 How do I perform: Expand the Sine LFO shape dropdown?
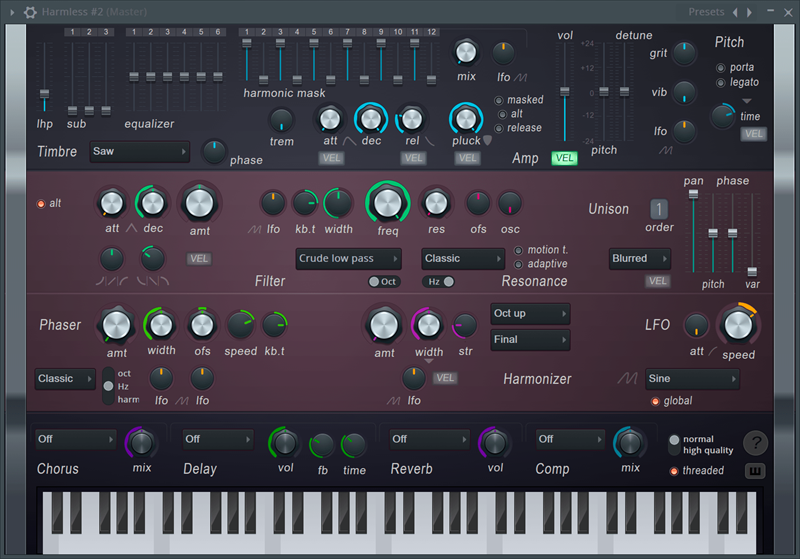(x=691, y=379)
